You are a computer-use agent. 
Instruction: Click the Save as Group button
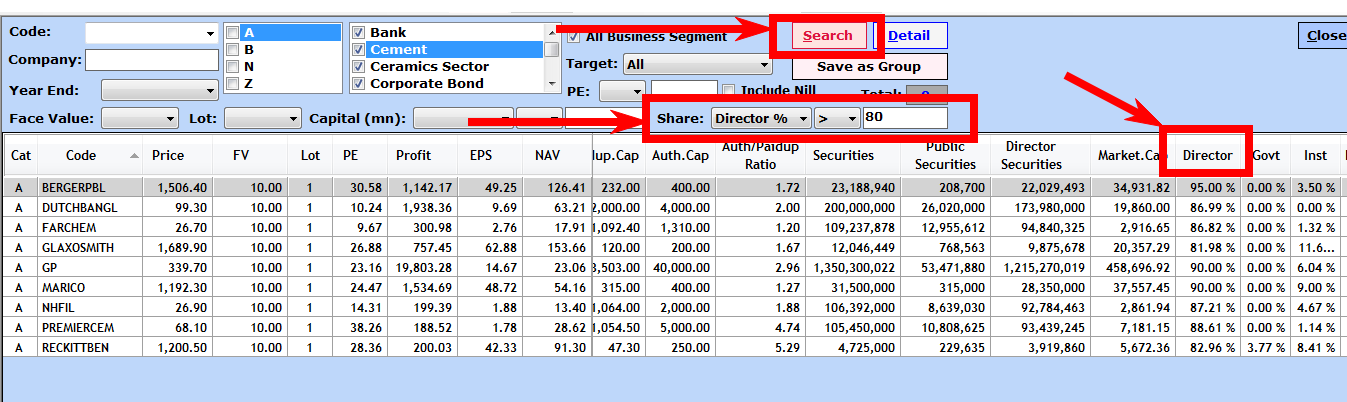869,67
